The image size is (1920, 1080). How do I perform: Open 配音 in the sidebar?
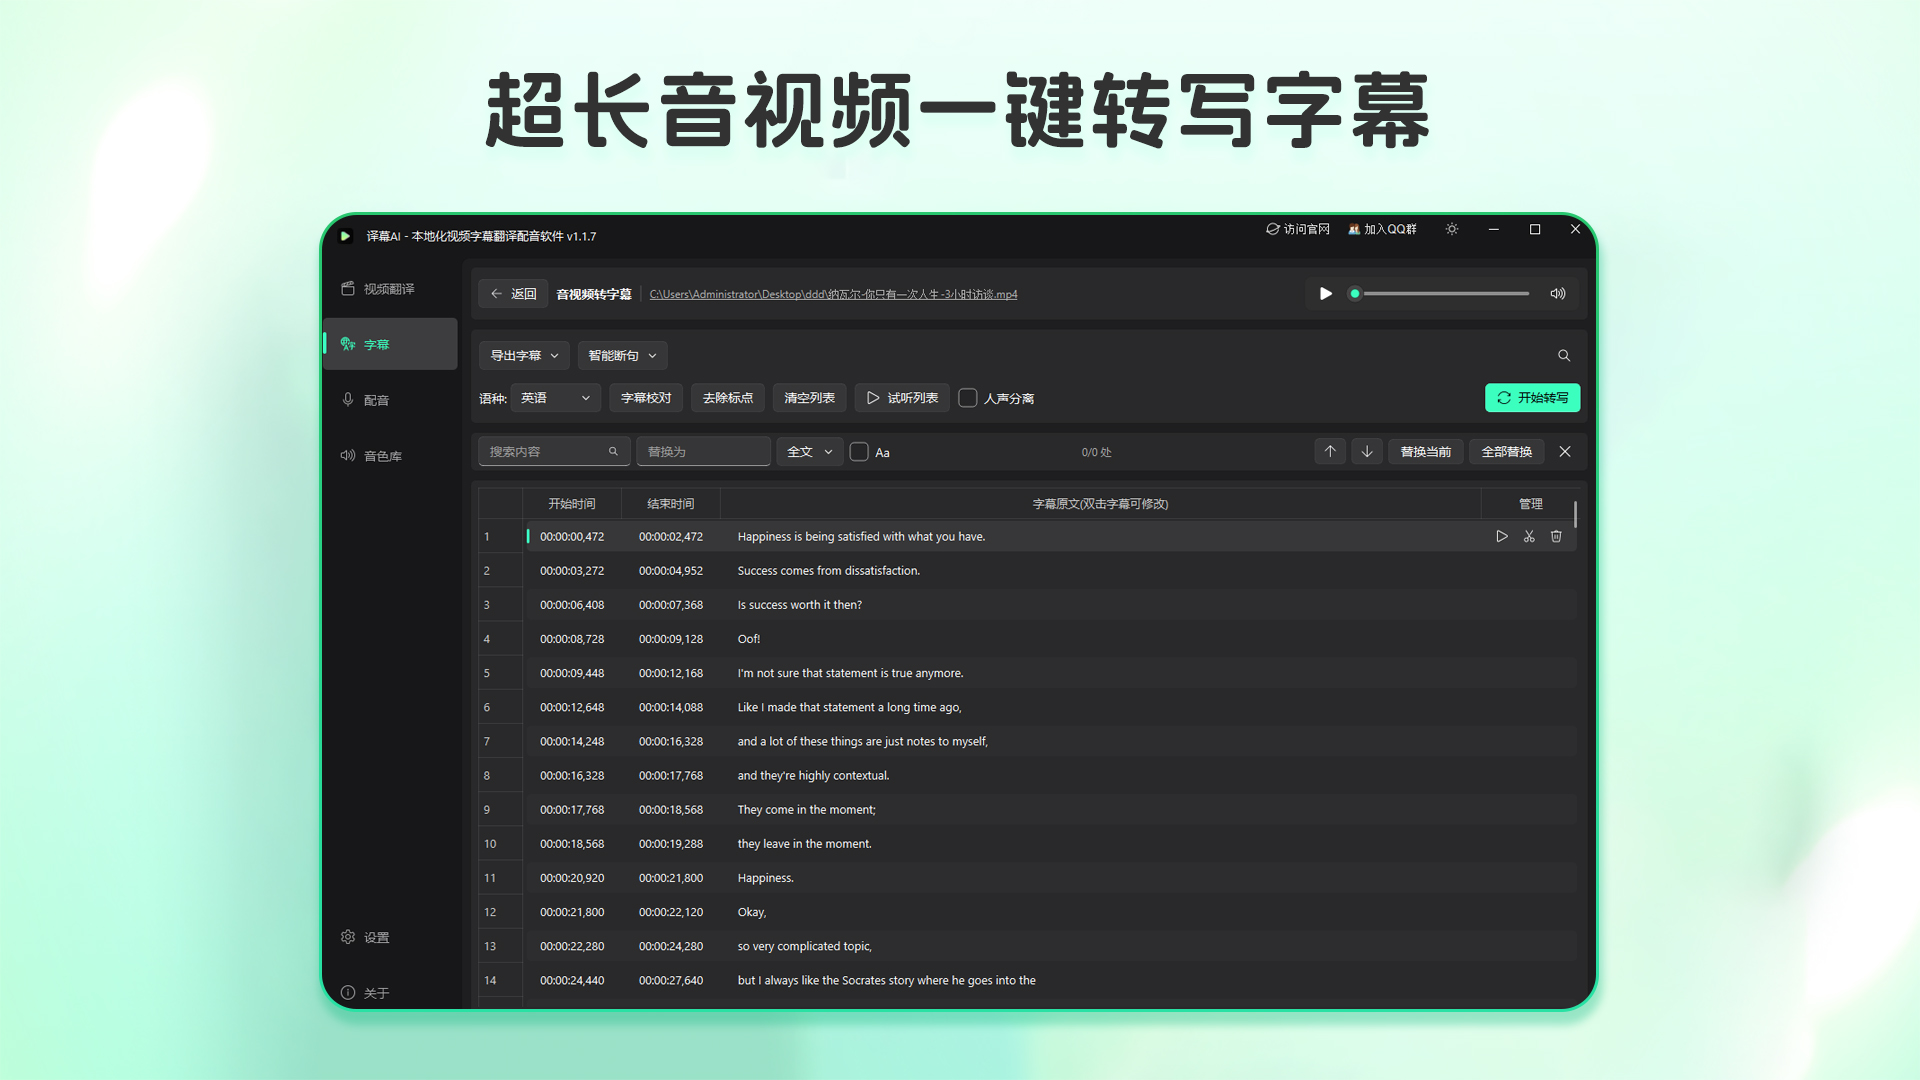point(390,400)
